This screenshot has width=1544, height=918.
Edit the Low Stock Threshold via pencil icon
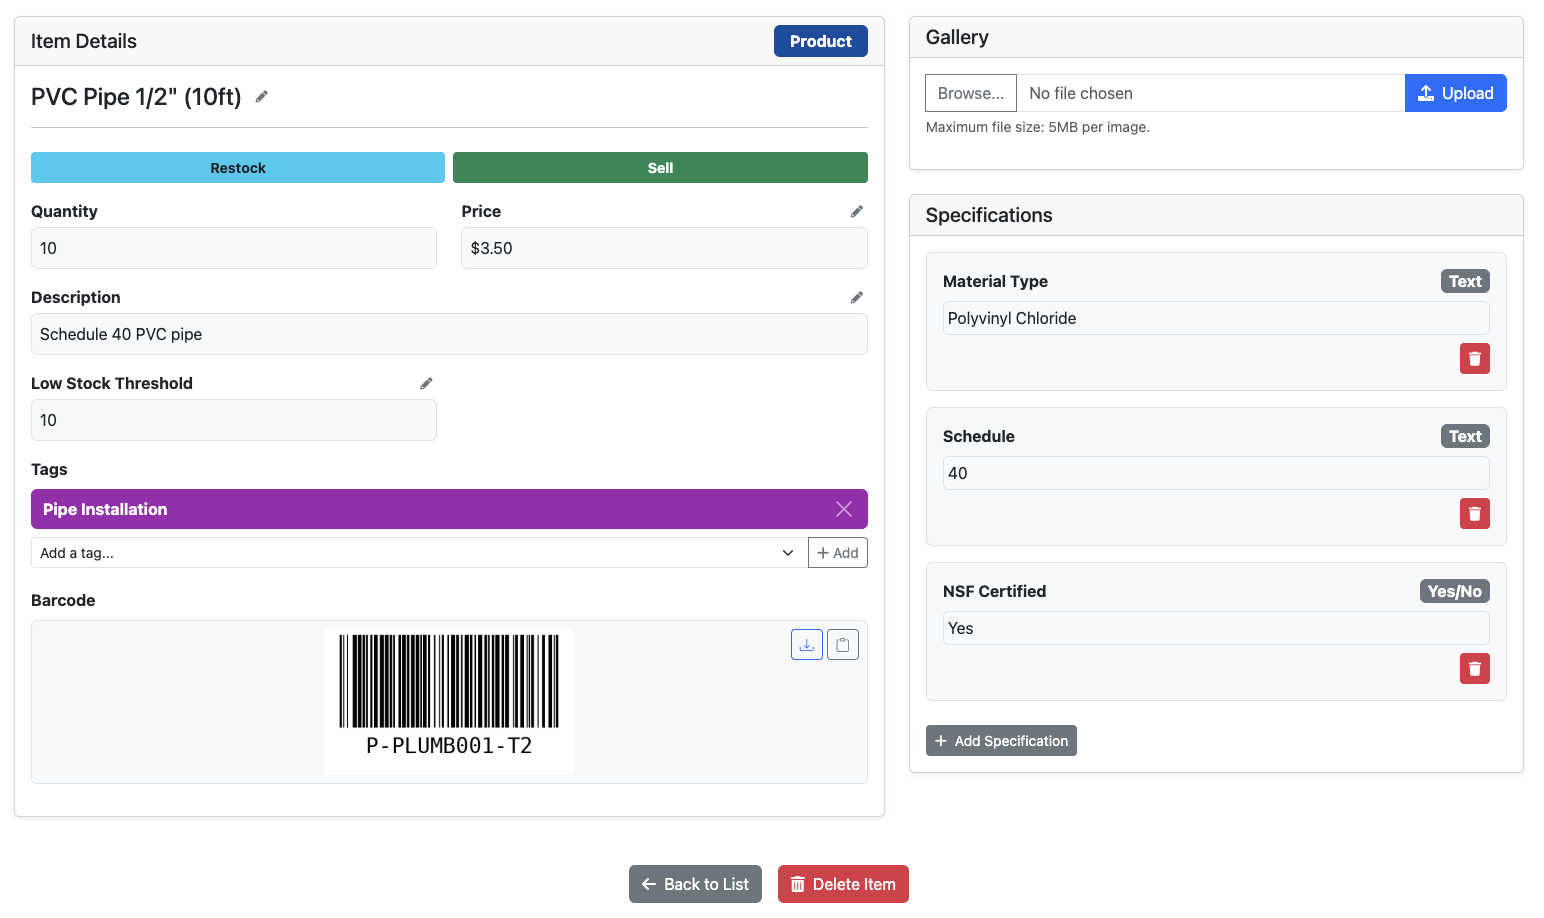[x=426, y=383]
